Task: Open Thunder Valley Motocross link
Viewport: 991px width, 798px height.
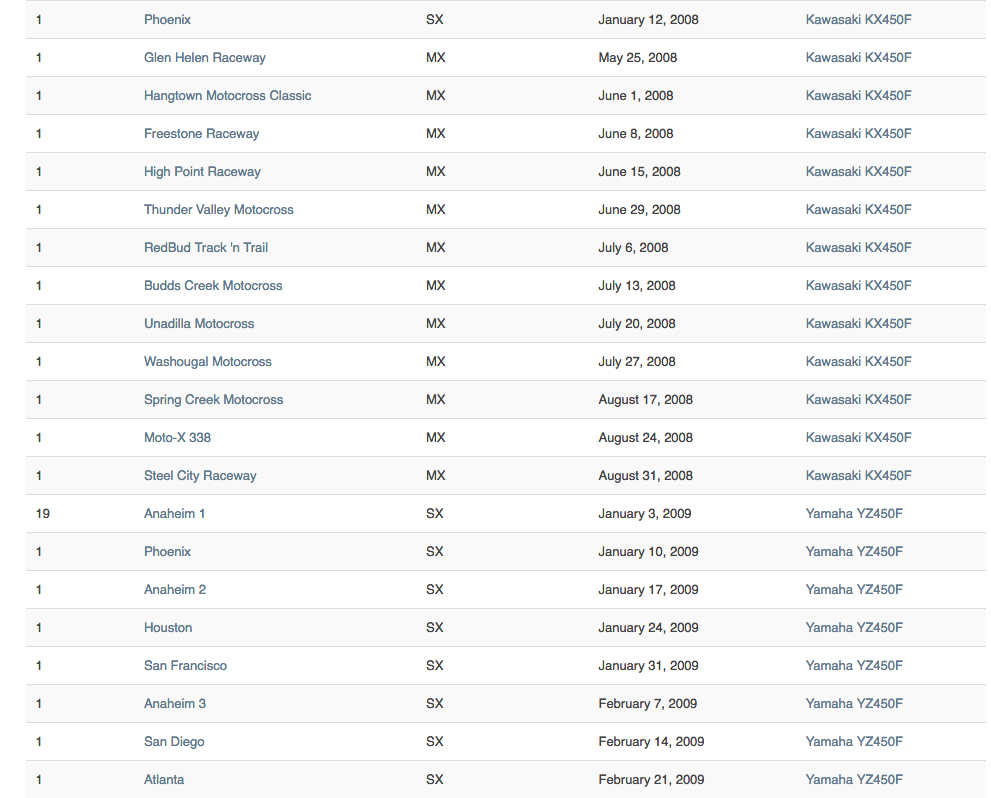Action: [x=218, y=210]
